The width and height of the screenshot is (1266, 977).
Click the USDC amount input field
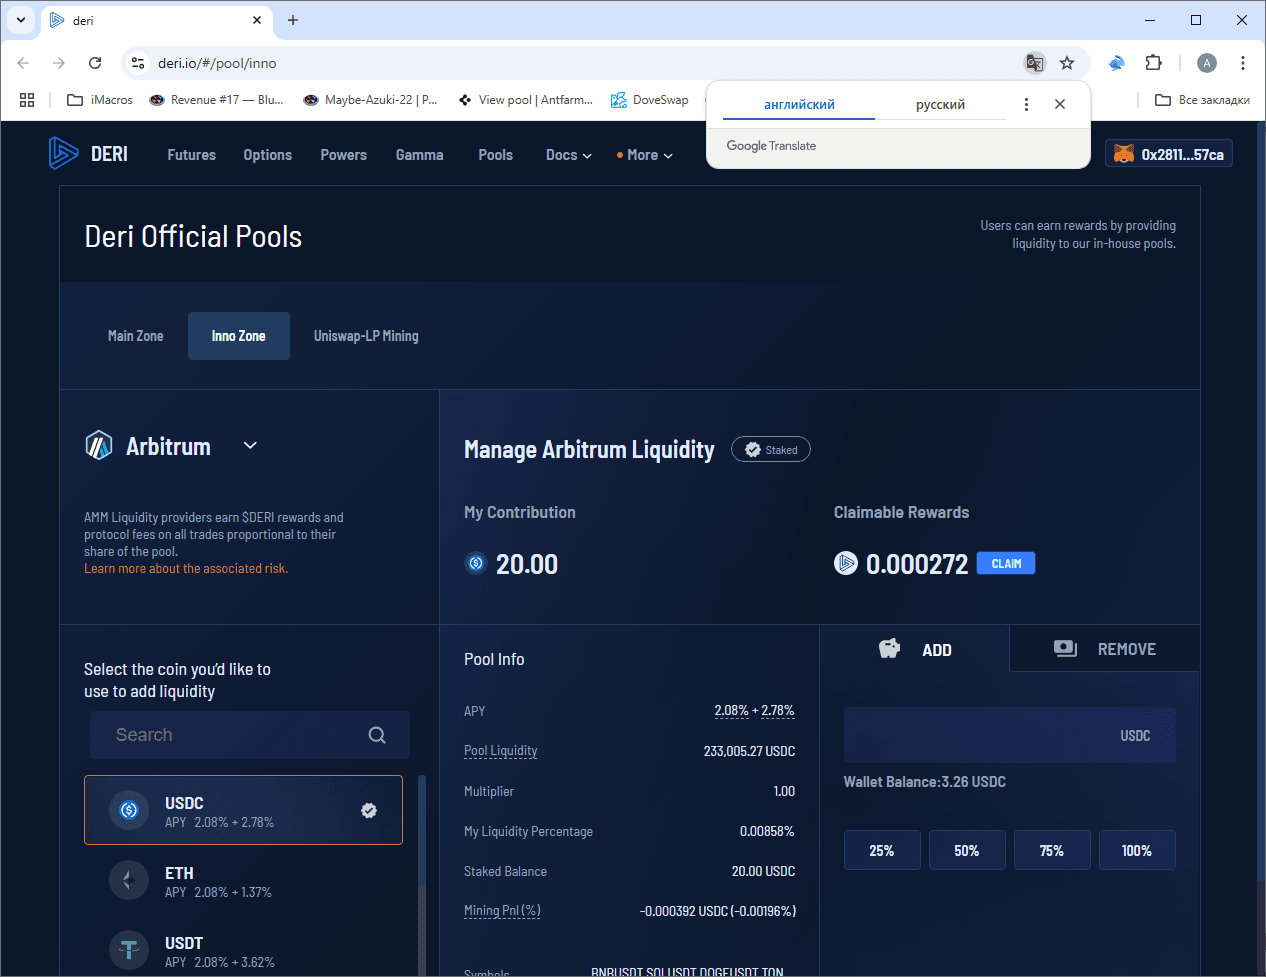pos(1010,735)
